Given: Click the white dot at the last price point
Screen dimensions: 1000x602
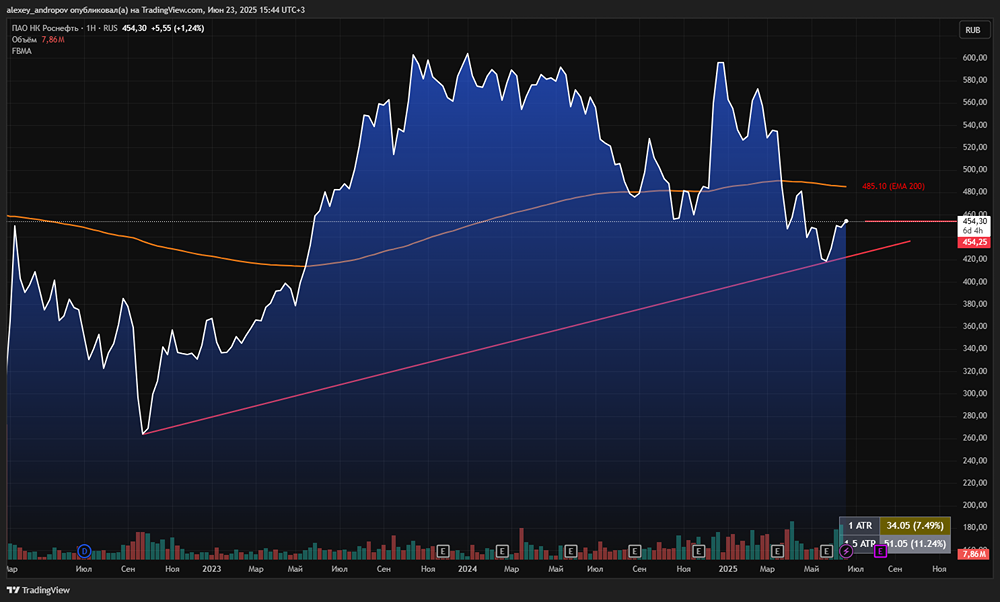Looking at the screenshot, I should [846, 221].
